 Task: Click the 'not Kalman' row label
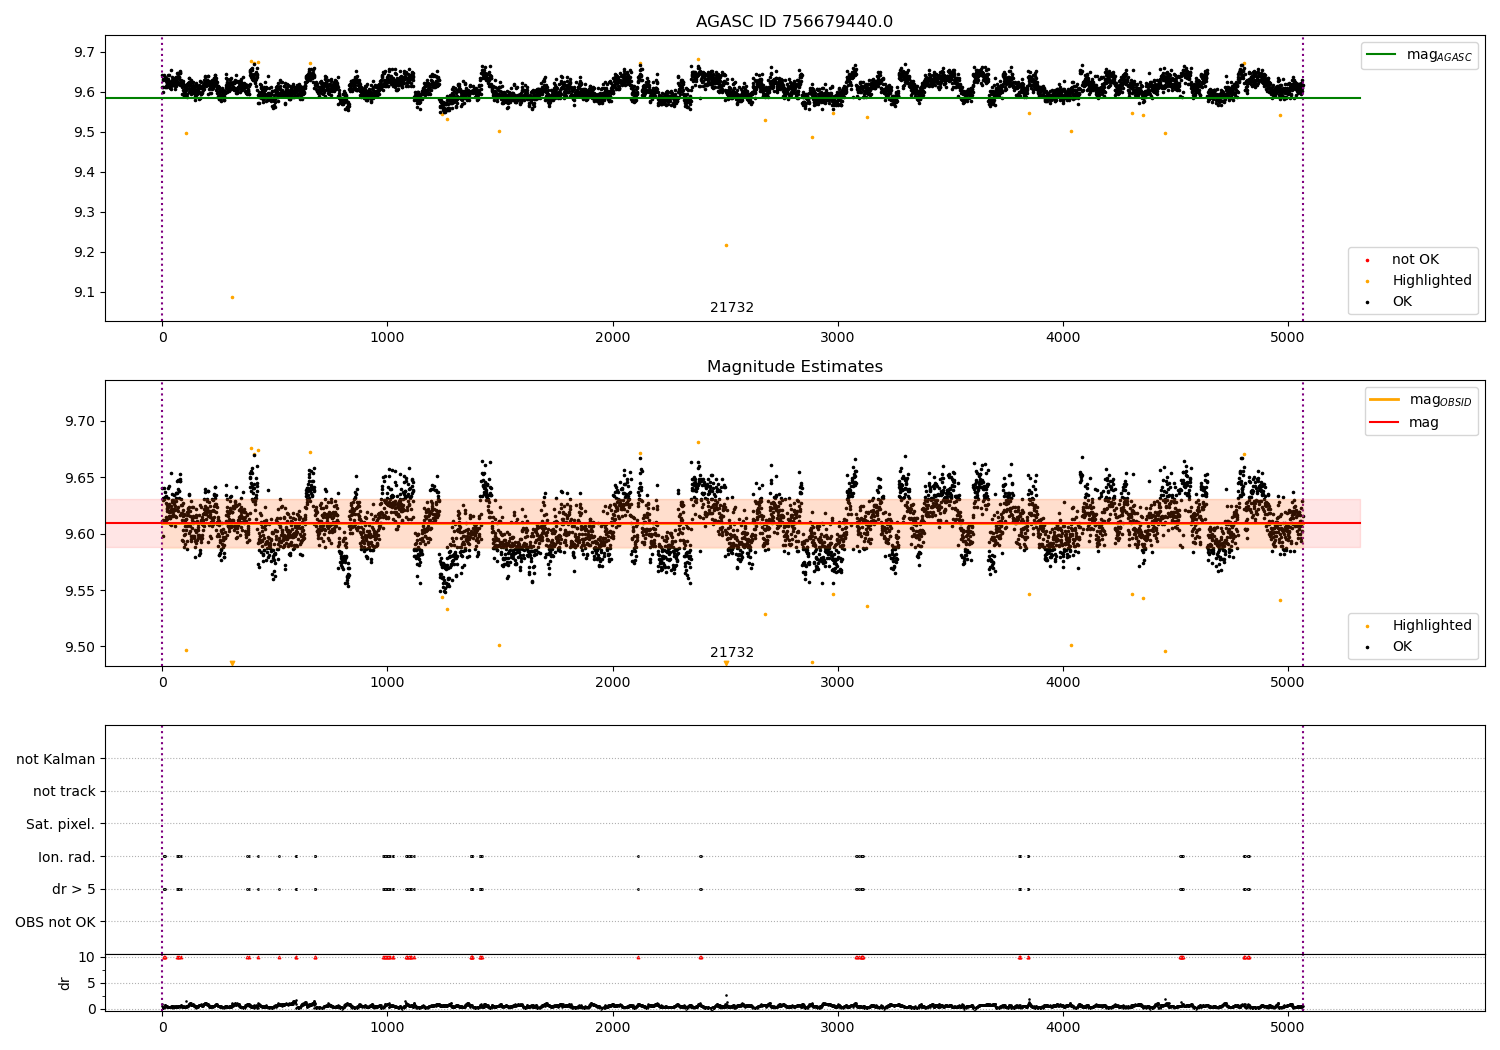point(56,759)
